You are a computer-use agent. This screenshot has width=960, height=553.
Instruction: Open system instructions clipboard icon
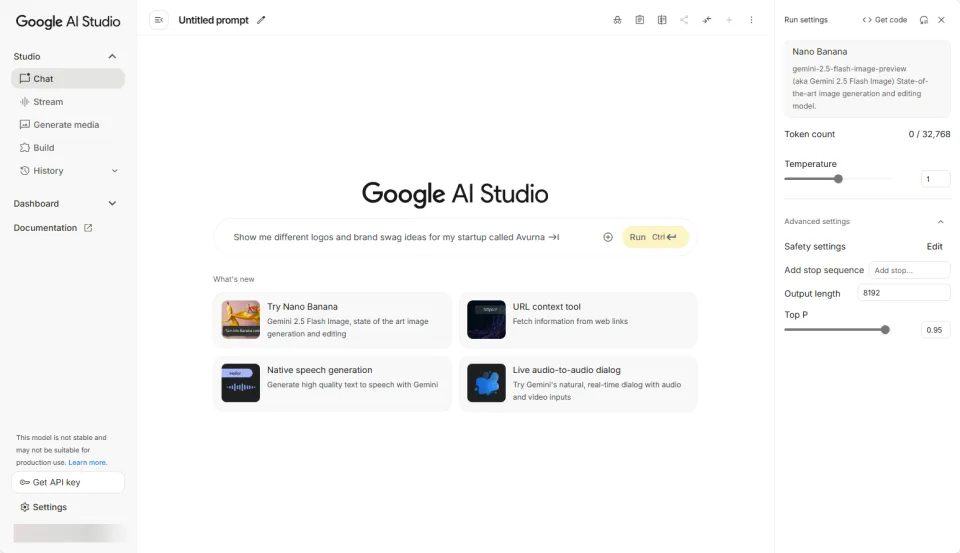click(x=640, y=20)
